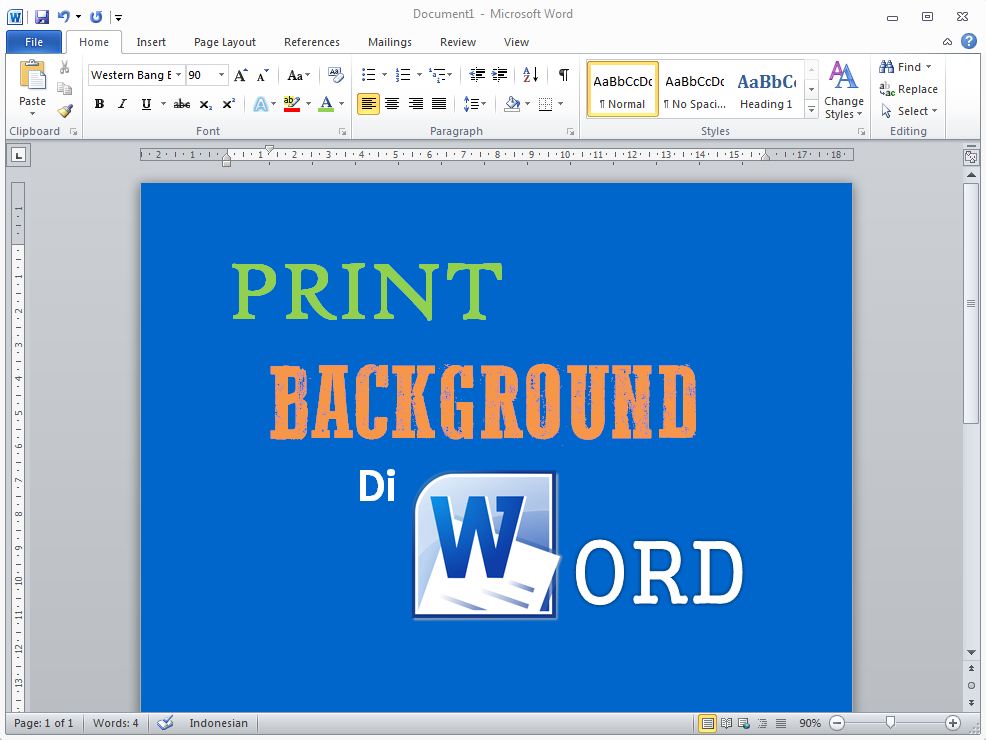Switch to Full Screen Reading view
The height and width of the screenshot is (740, 986).
[726, 724]
